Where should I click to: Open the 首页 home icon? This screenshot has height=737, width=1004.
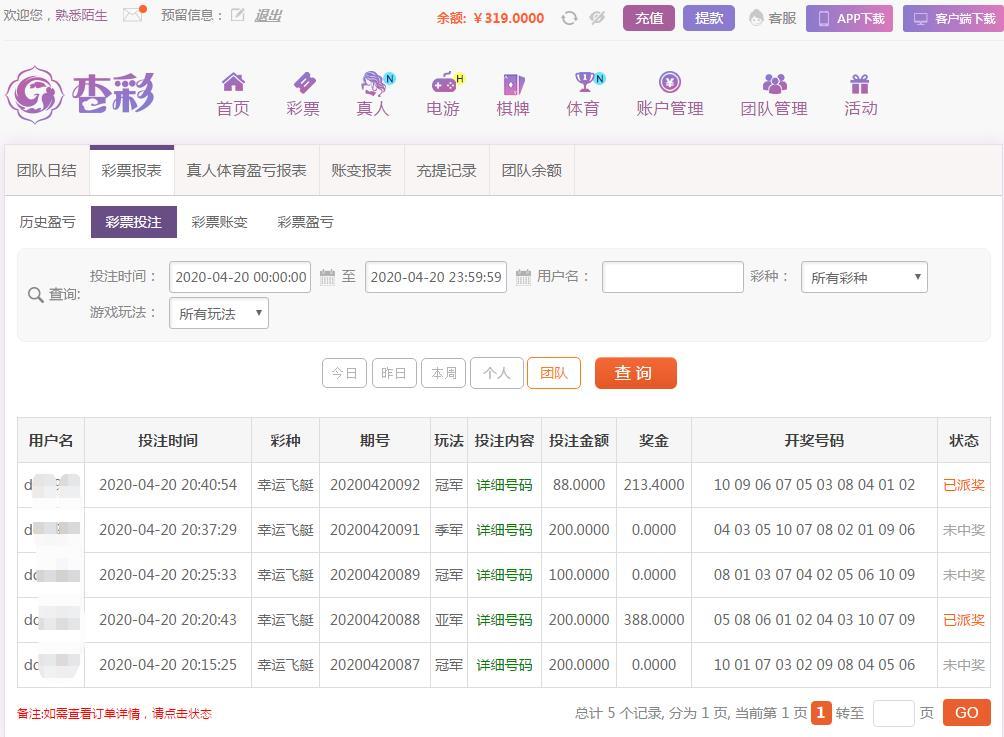[x=233, y=83]
